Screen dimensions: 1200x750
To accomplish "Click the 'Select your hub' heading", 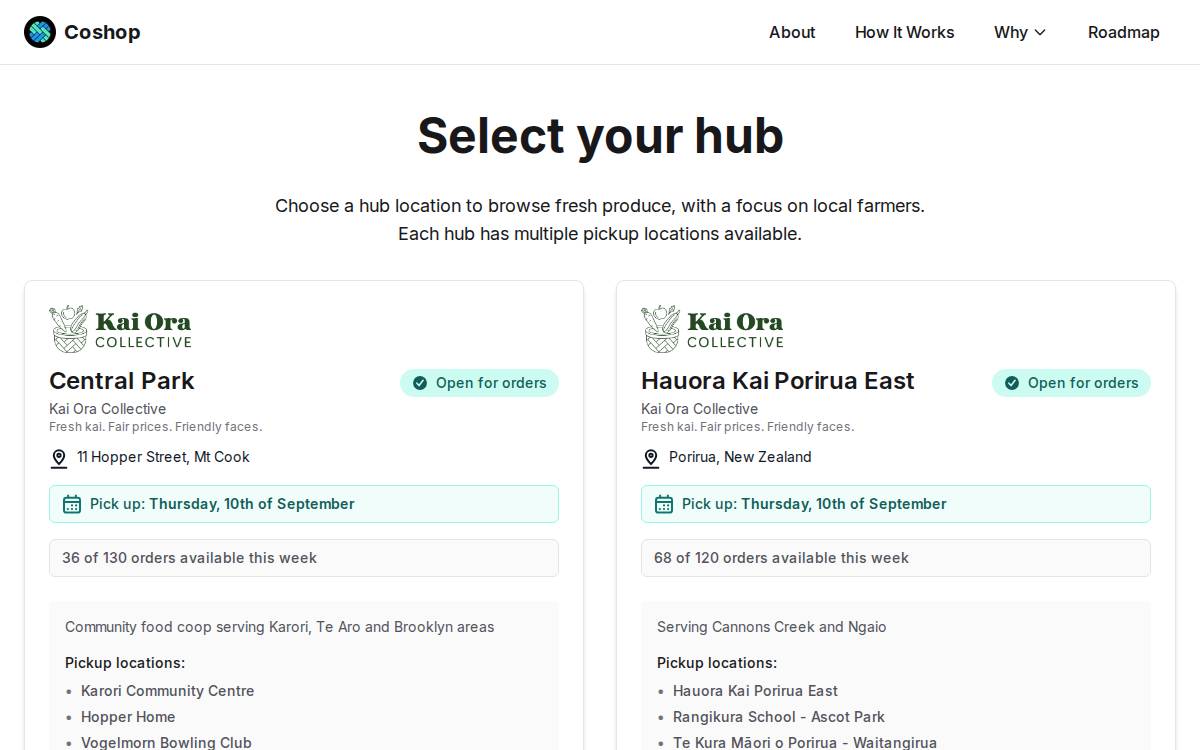I will pos(600,135).
